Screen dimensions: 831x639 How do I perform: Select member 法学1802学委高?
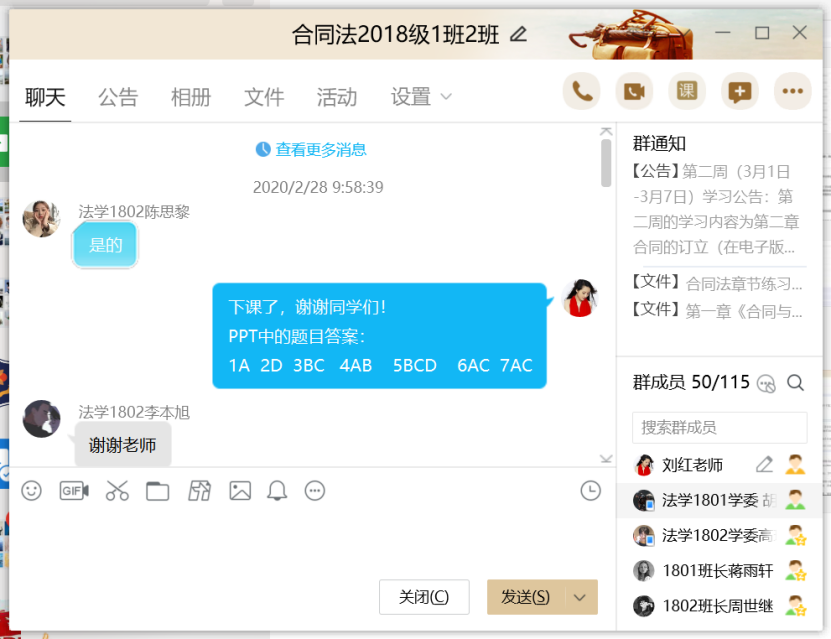[720, 535]
